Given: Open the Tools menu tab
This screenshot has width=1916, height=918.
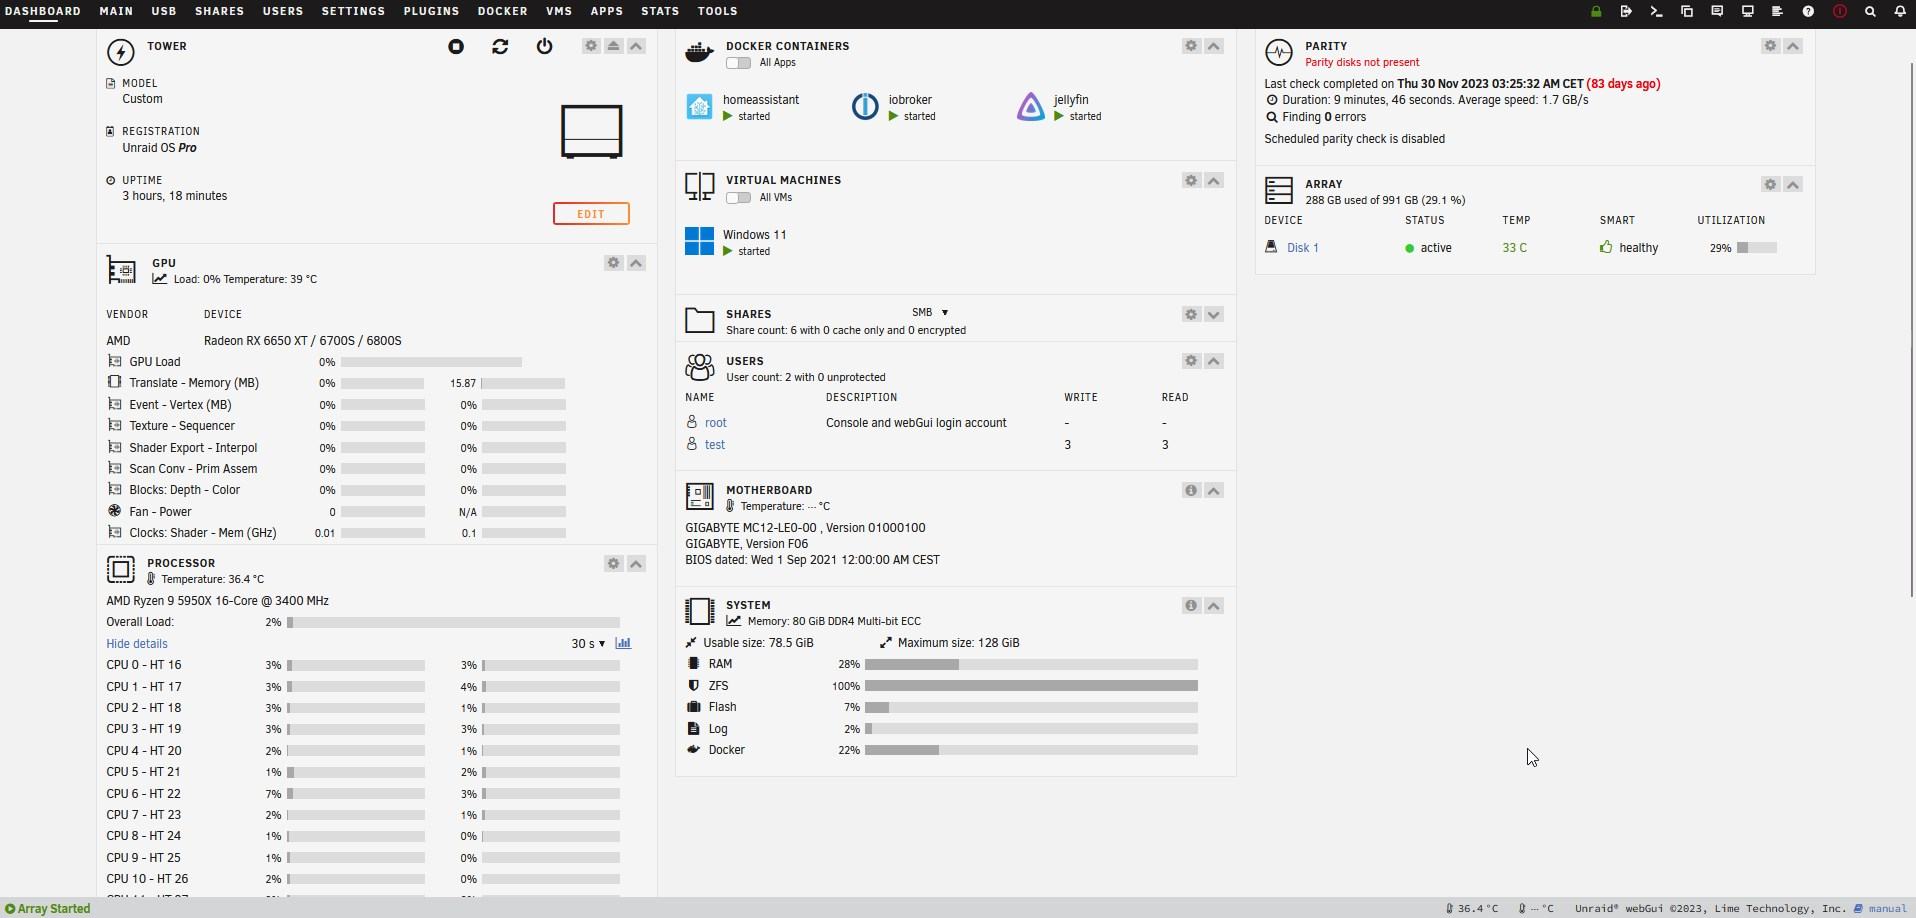Looking at the screenshot, I should (x=717, y=11).
